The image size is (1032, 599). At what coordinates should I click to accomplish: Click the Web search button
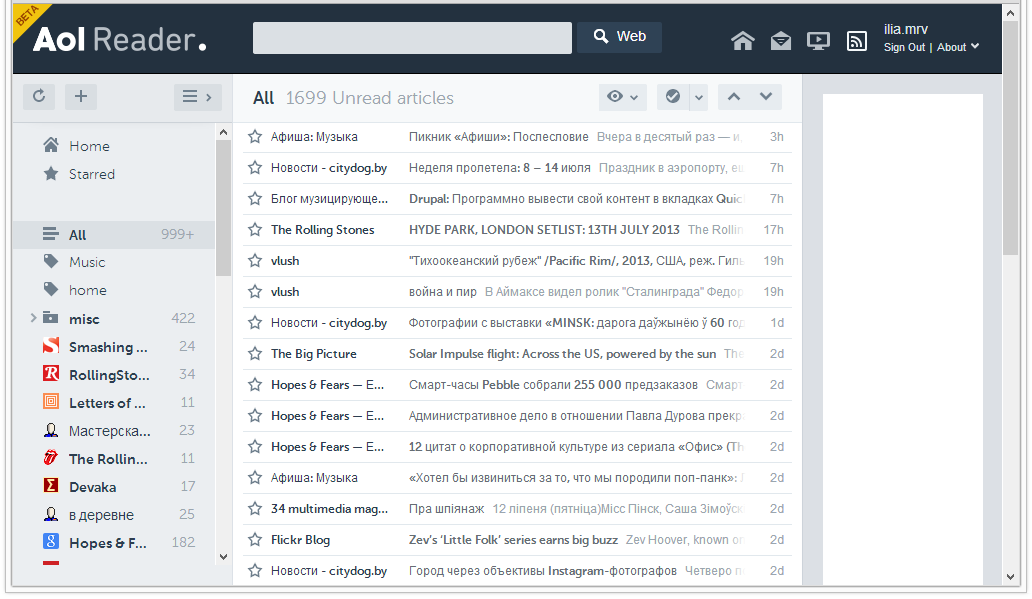coord(619,37)
